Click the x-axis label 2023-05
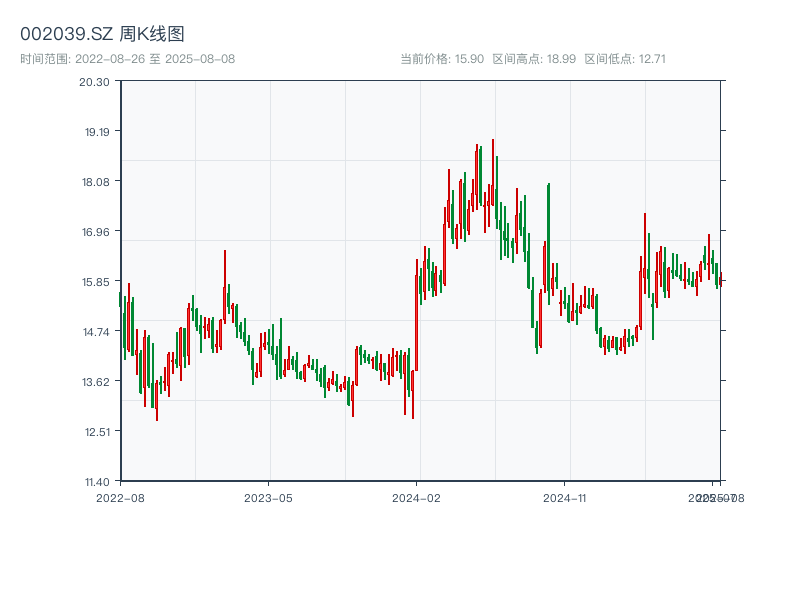The height and width of the screenshot is (600, 800). tap(268, 498)
